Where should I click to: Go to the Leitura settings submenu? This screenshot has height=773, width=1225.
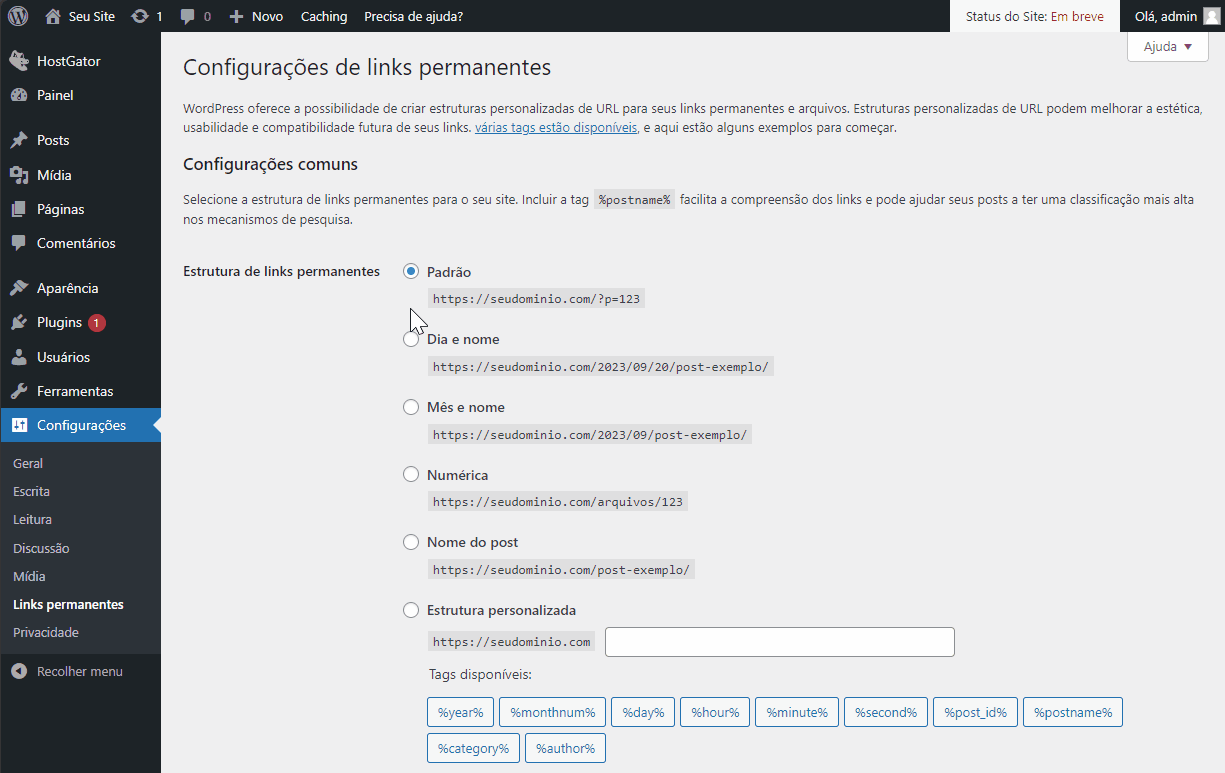[x=32, y=520]
